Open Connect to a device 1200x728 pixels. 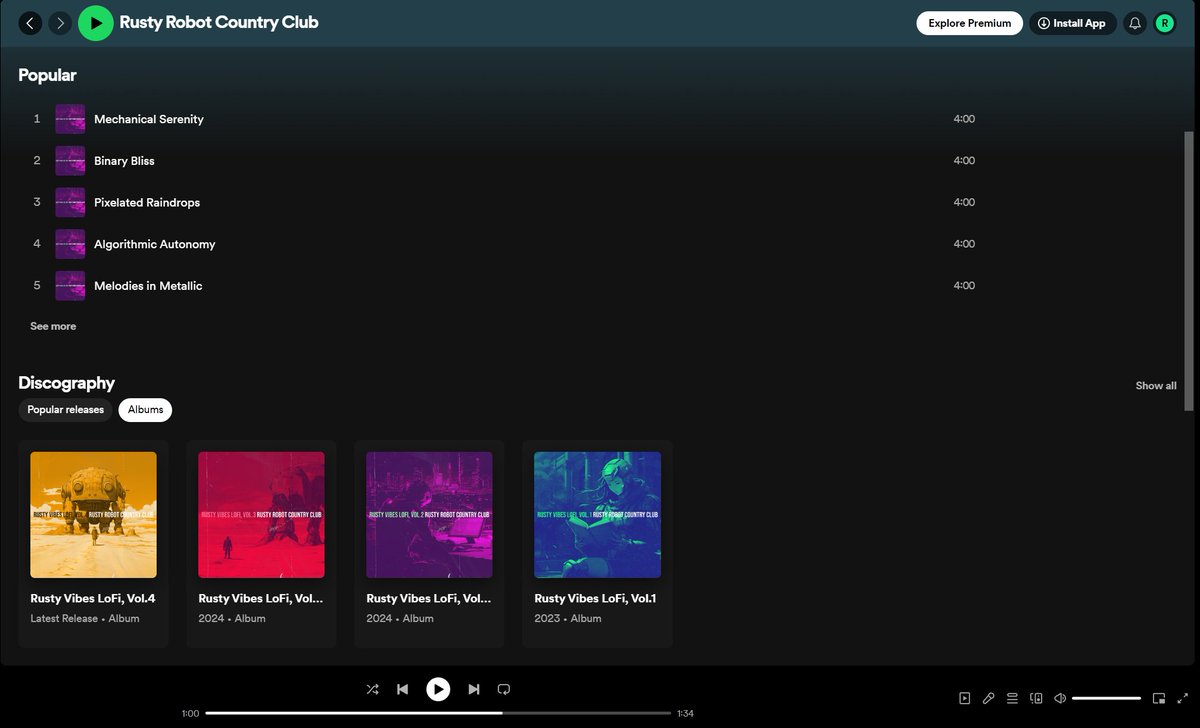click(x=1036, y=698)
